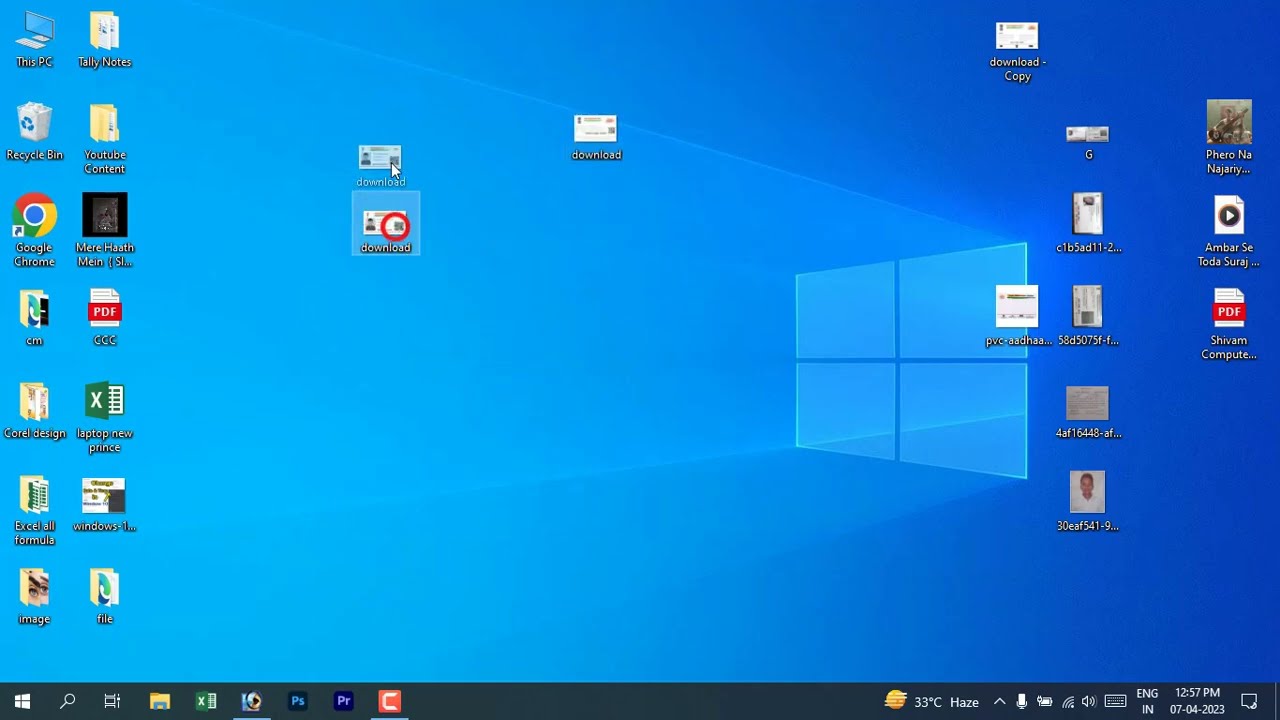
Task: Open the app between Excel and Photoshop on taskbar
Action: point(252,701)
